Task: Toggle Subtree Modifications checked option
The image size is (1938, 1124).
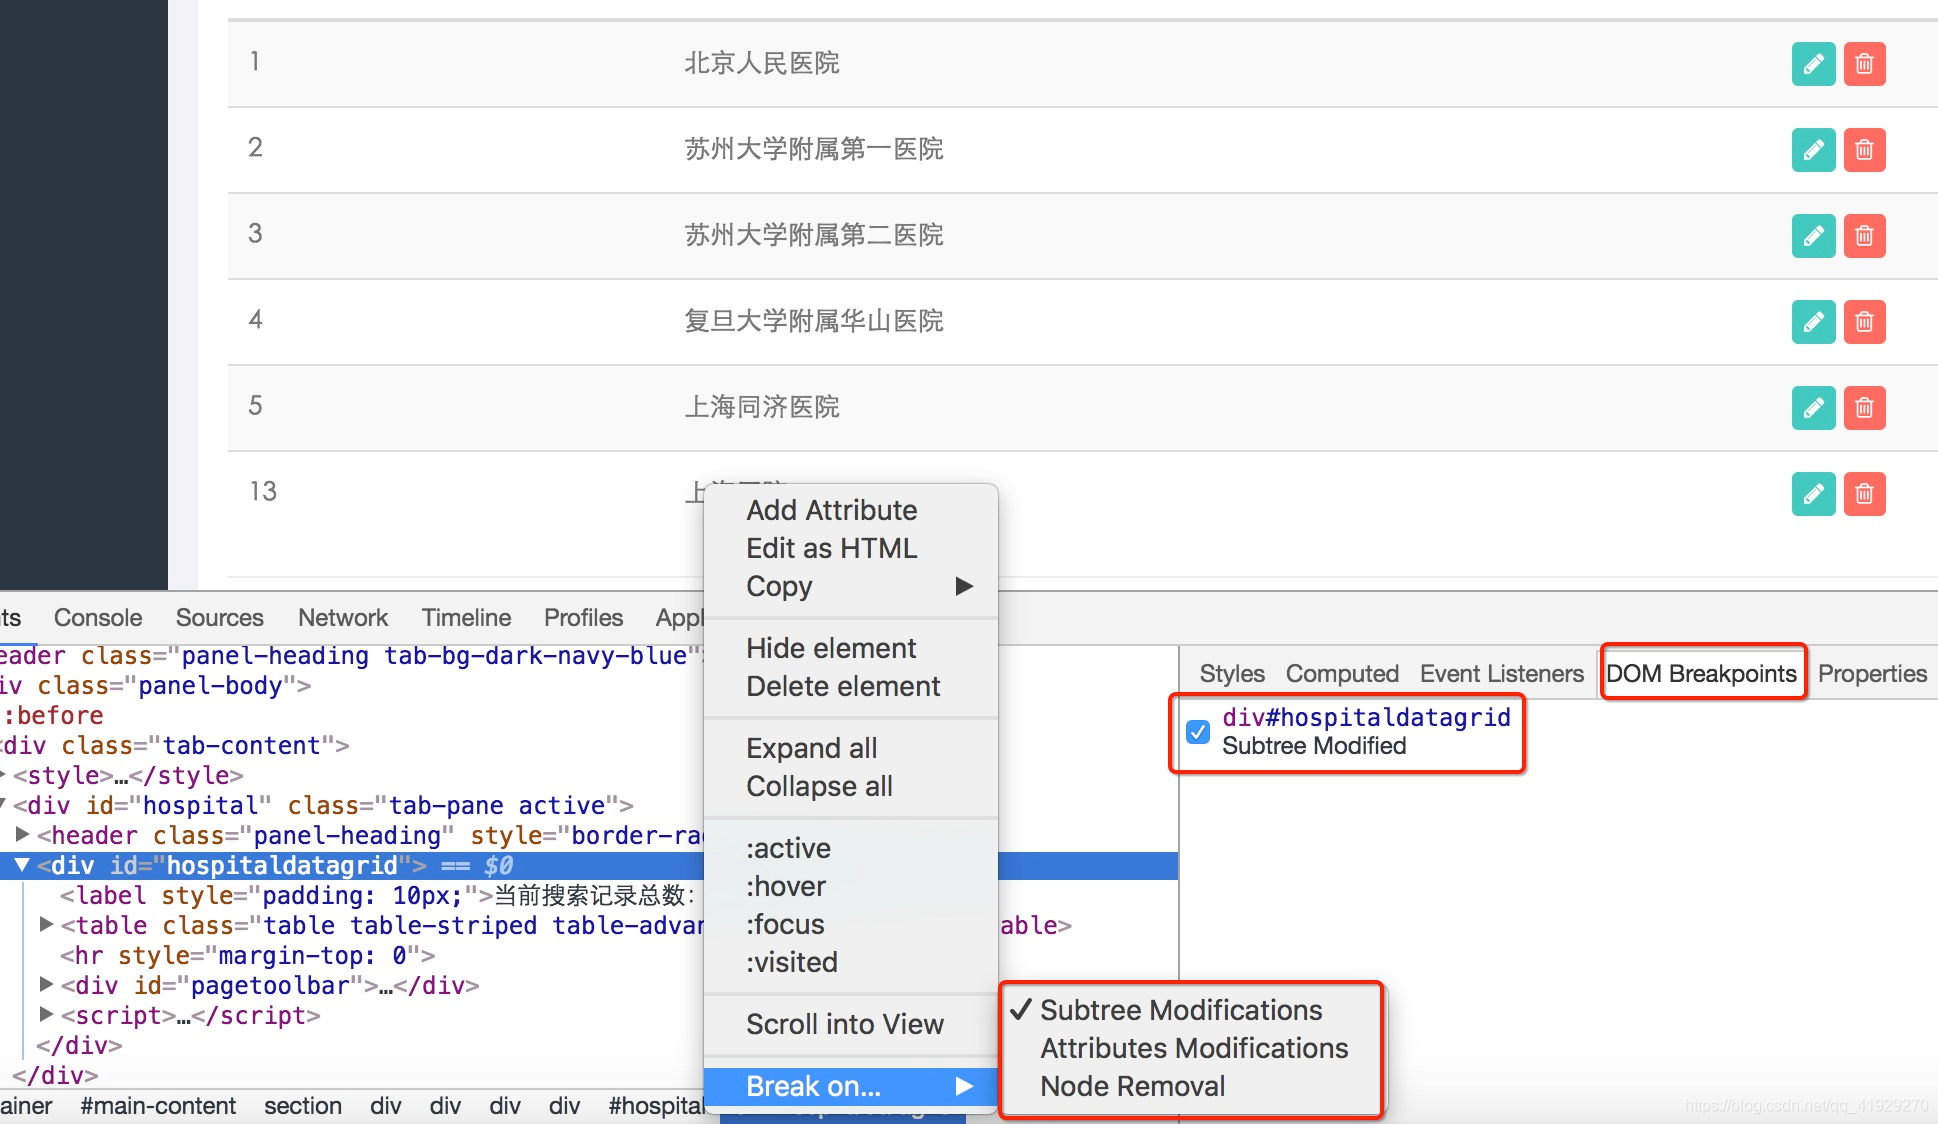Action: tap(1180, 1010)
